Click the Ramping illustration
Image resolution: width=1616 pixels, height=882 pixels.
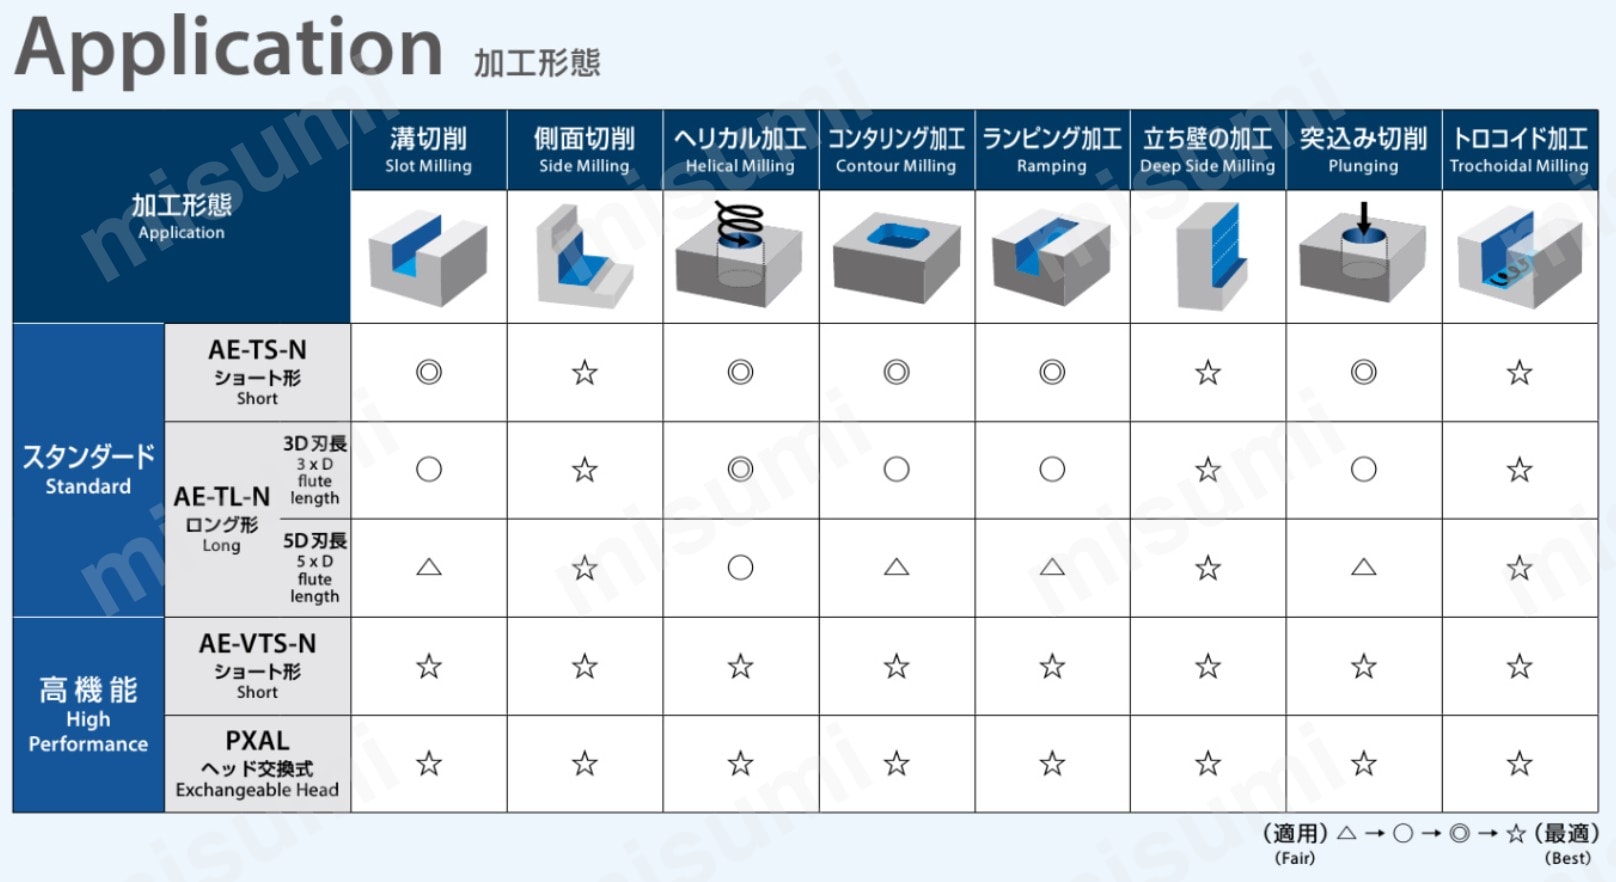pyautogui.click(x=1051, y=257)
